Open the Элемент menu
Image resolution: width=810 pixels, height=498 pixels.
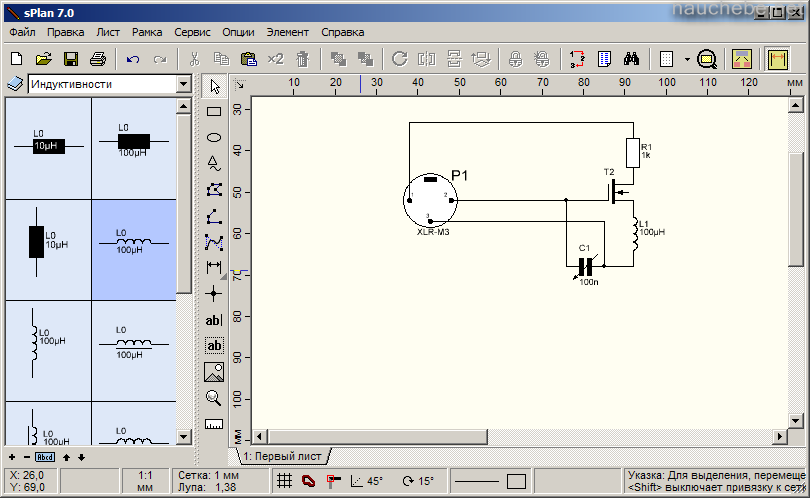point(286,32)
